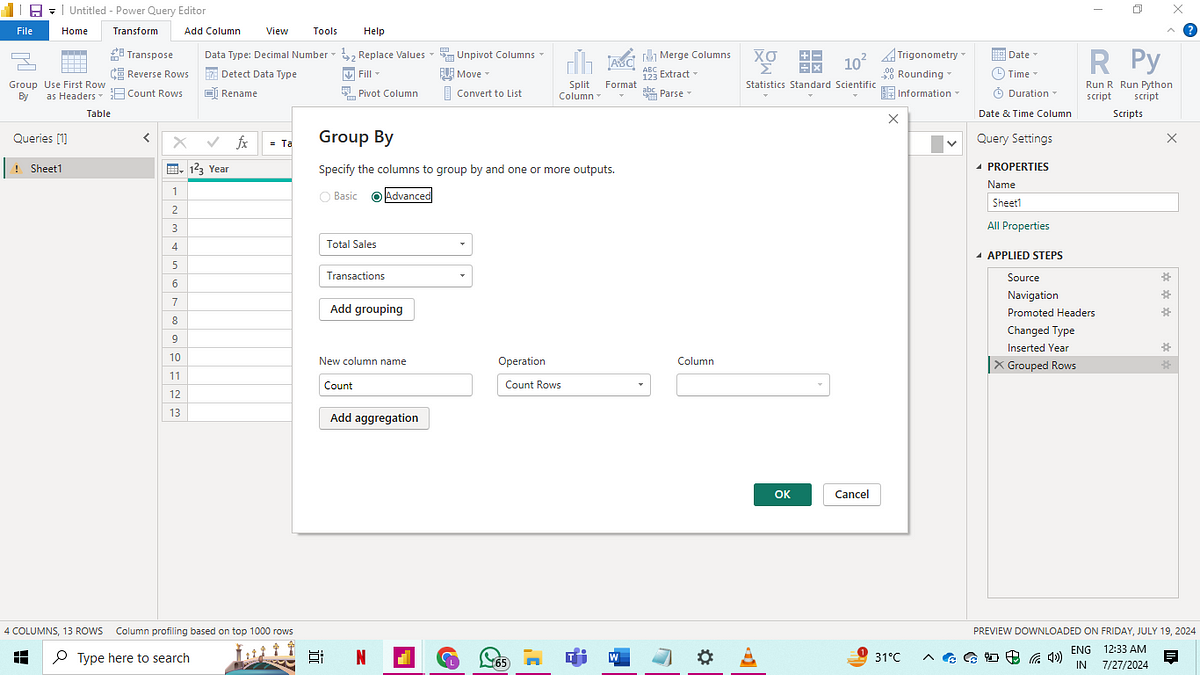Click the Add aggregation button
This screenshot has height=675, width=1200.
click(374, 418)
